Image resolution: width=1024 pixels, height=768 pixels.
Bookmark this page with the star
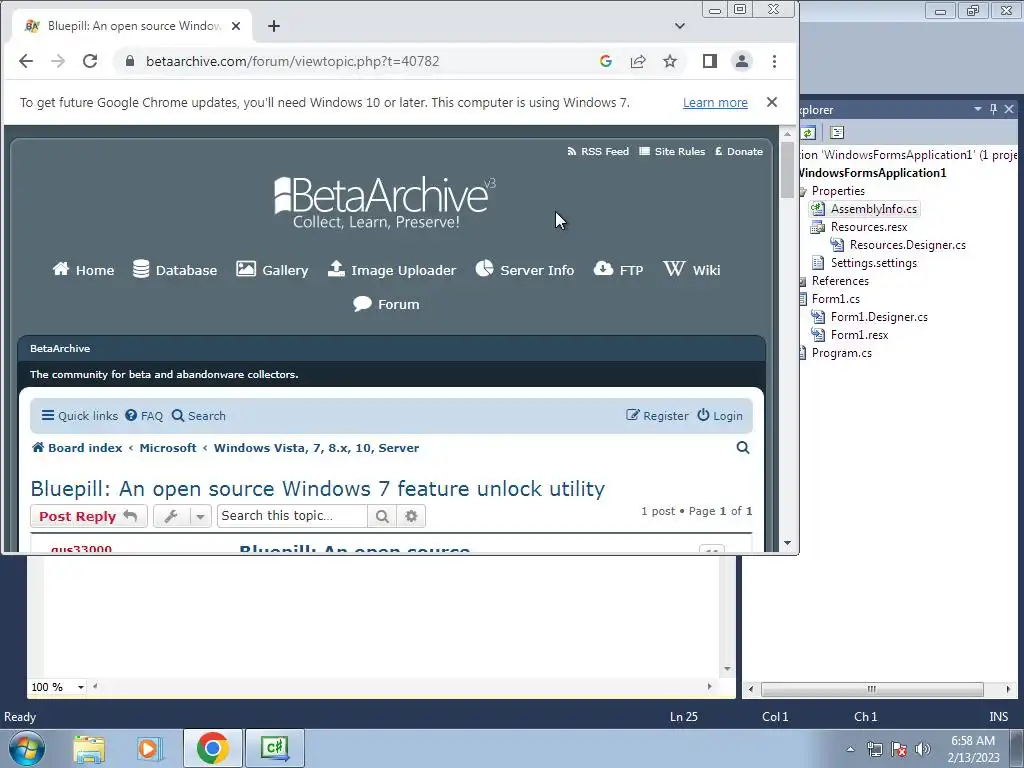(x=670, y=61)
